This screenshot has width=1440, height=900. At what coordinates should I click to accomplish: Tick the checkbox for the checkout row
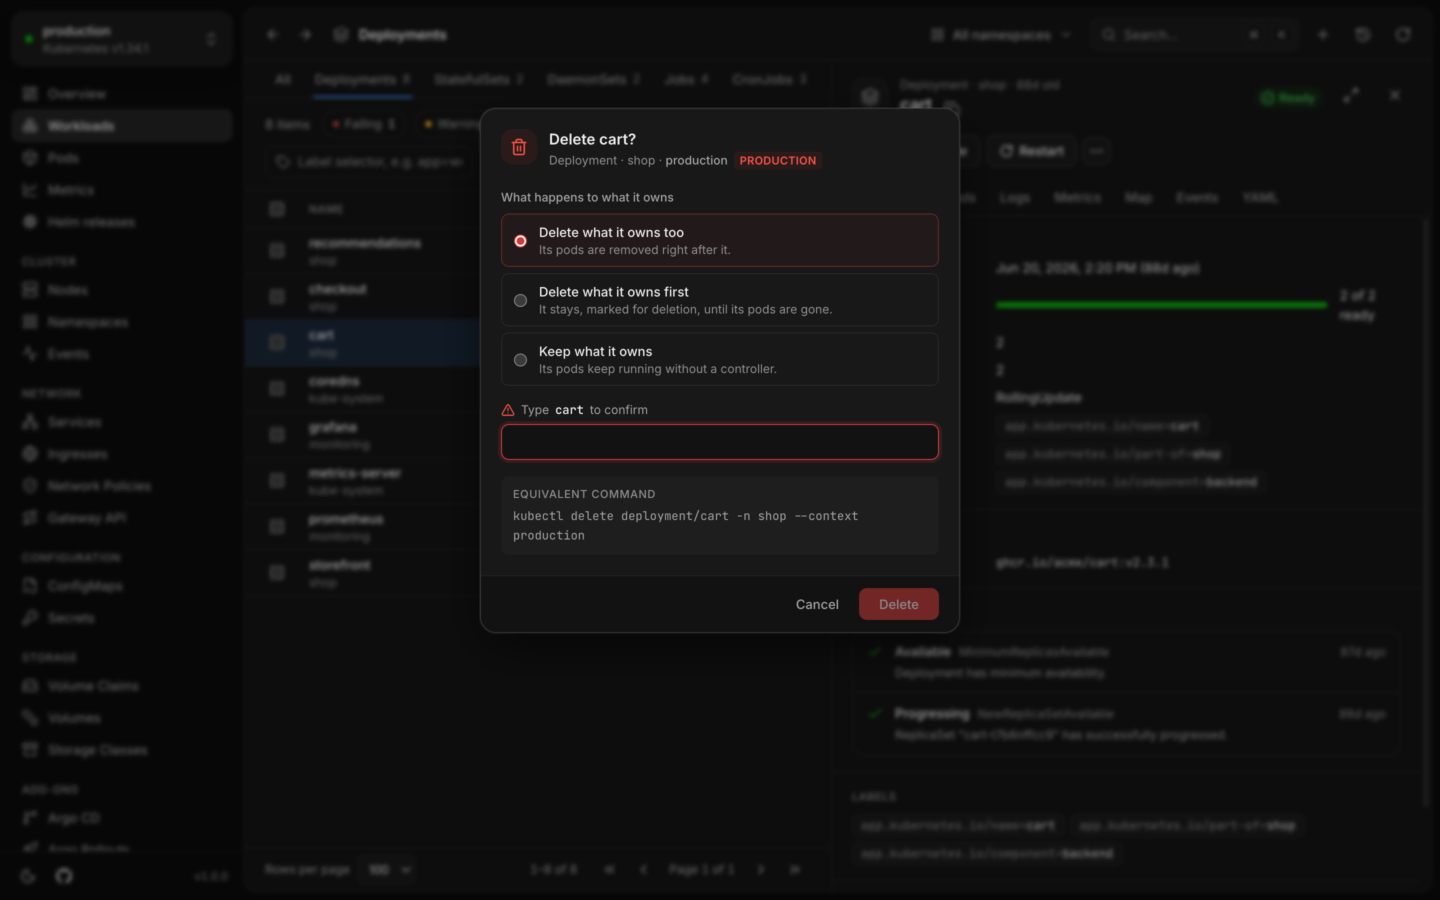click(x=277, y=297)
